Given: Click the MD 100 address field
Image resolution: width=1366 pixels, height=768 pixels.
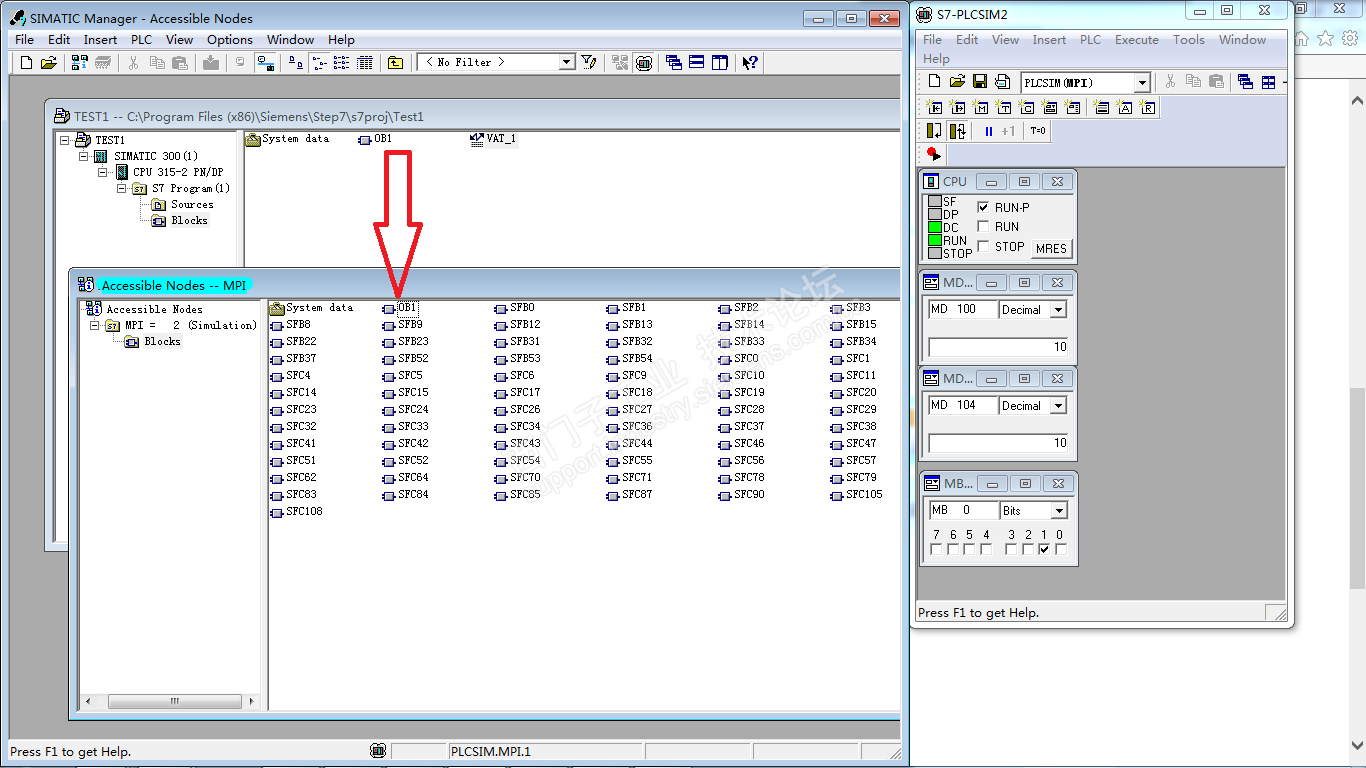Looking at the screenshot, I should click(x=963, y=310).
